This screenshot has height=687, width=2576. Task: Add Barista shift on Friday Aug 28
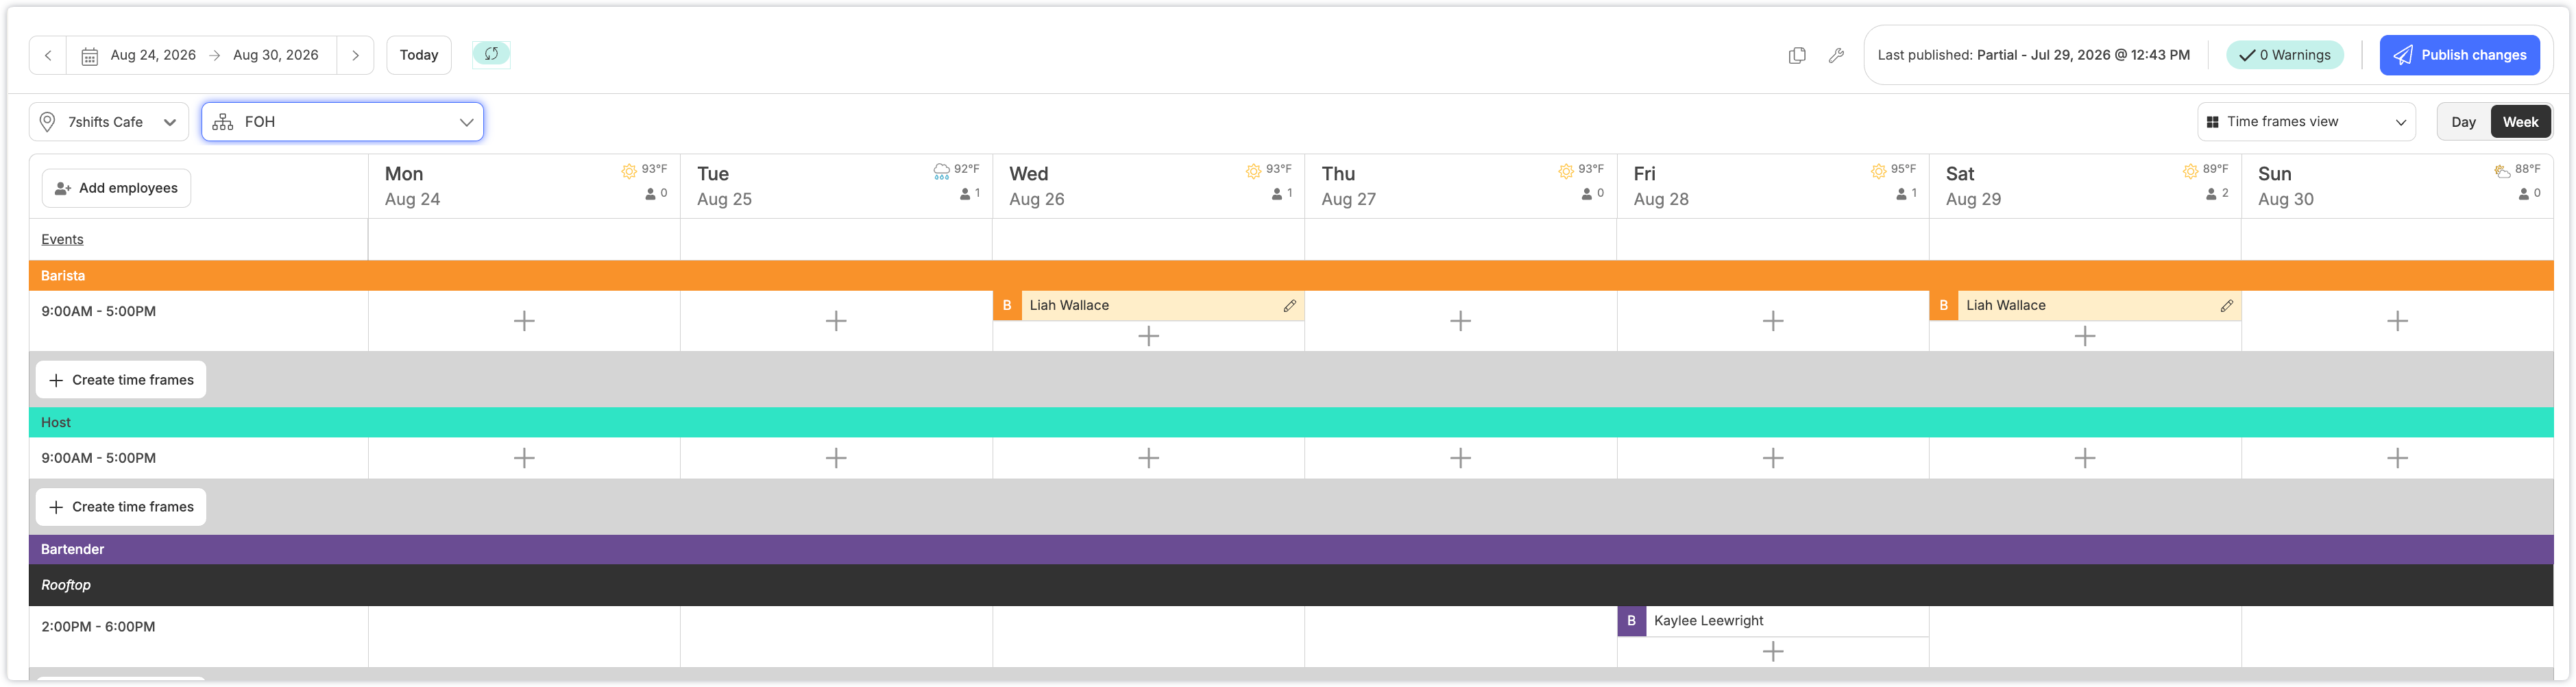pos(1773,321)
